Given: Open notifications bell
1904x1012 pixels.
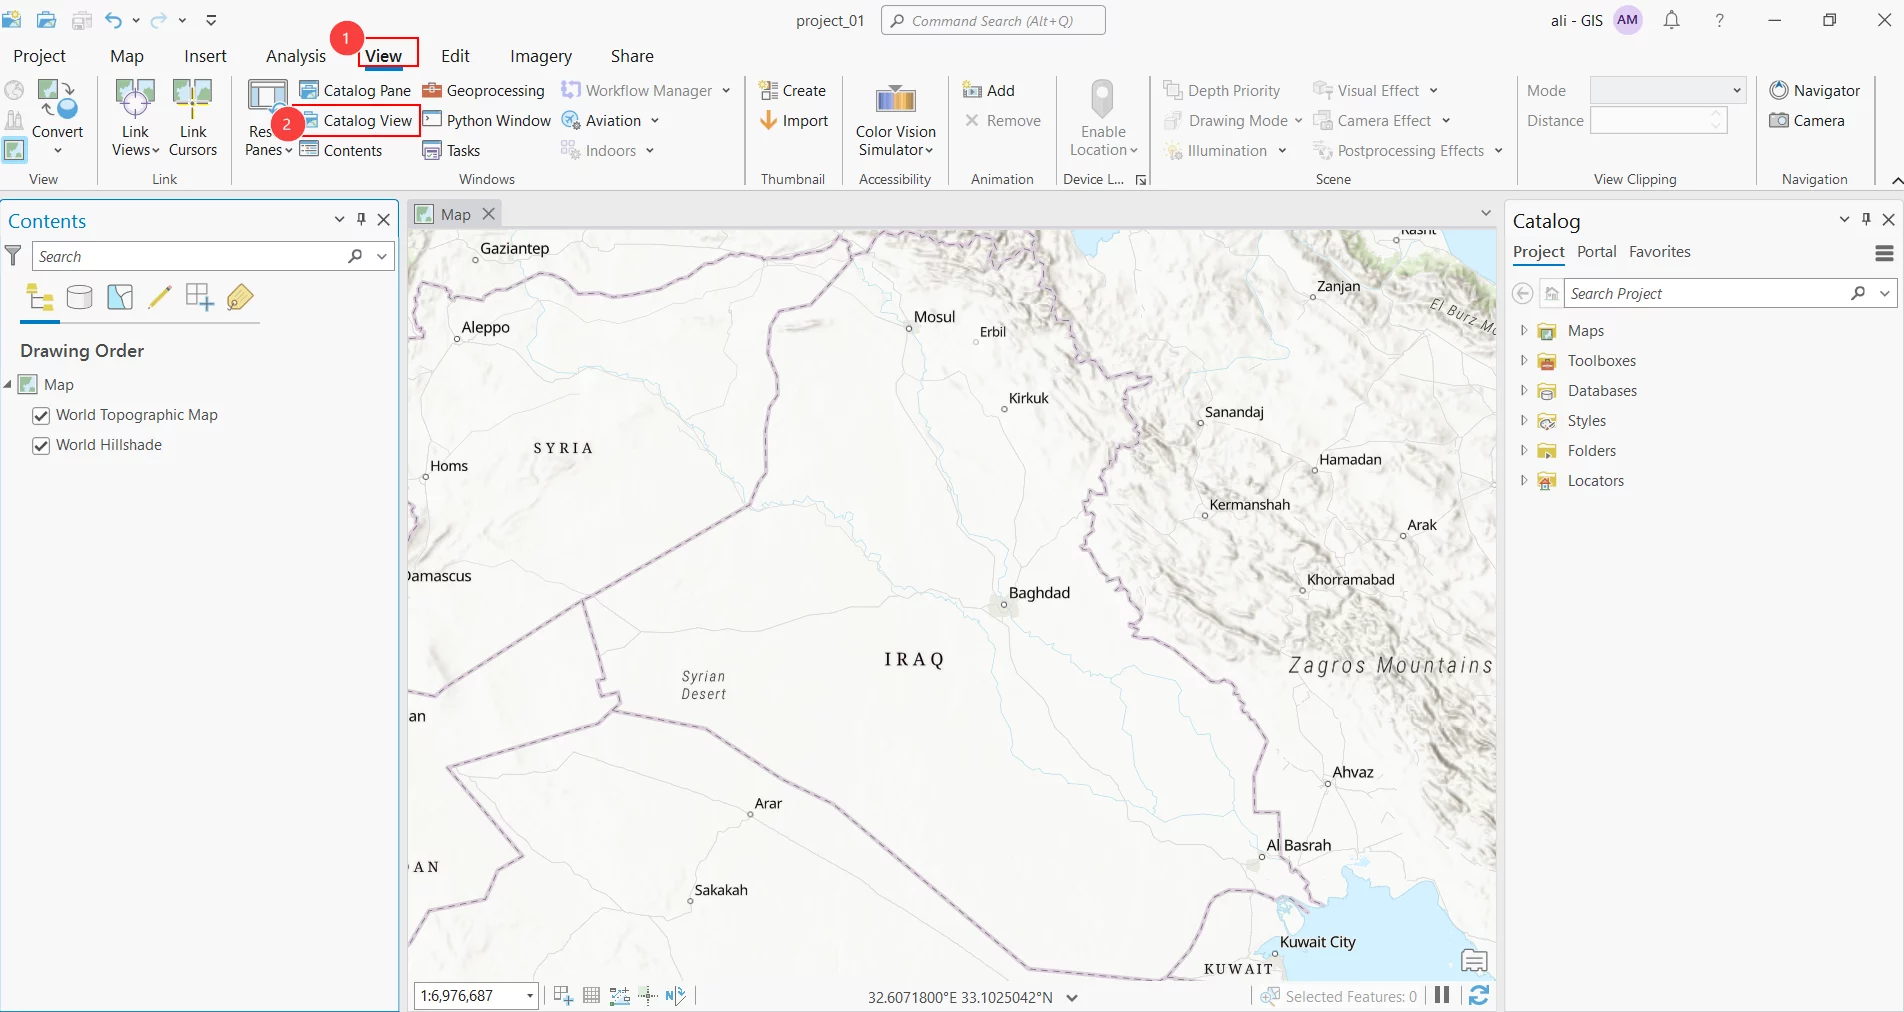Looking at the screenshot, I should point(1672,20).
